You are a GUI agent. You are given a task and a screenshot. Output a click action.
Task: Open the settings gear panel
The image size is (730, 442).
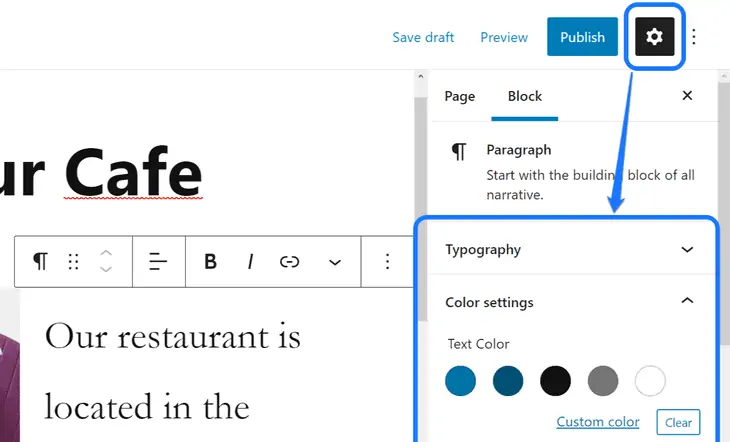tap(654, 37)
